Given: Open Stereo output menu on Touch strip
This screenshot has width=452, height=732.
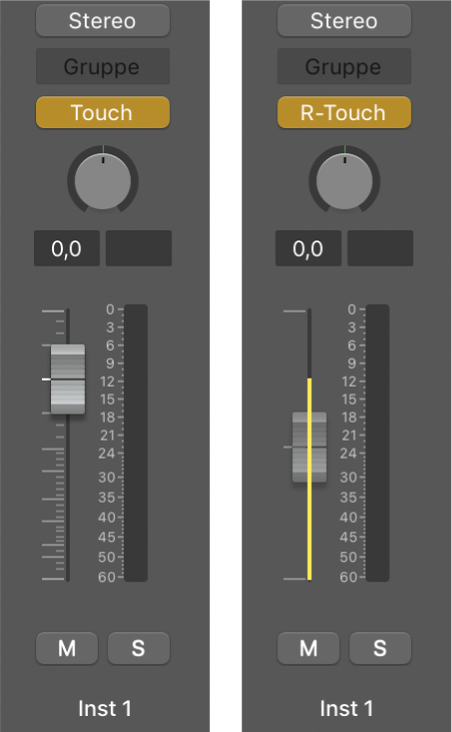Looking at the screenshot, I should [103, 21].
